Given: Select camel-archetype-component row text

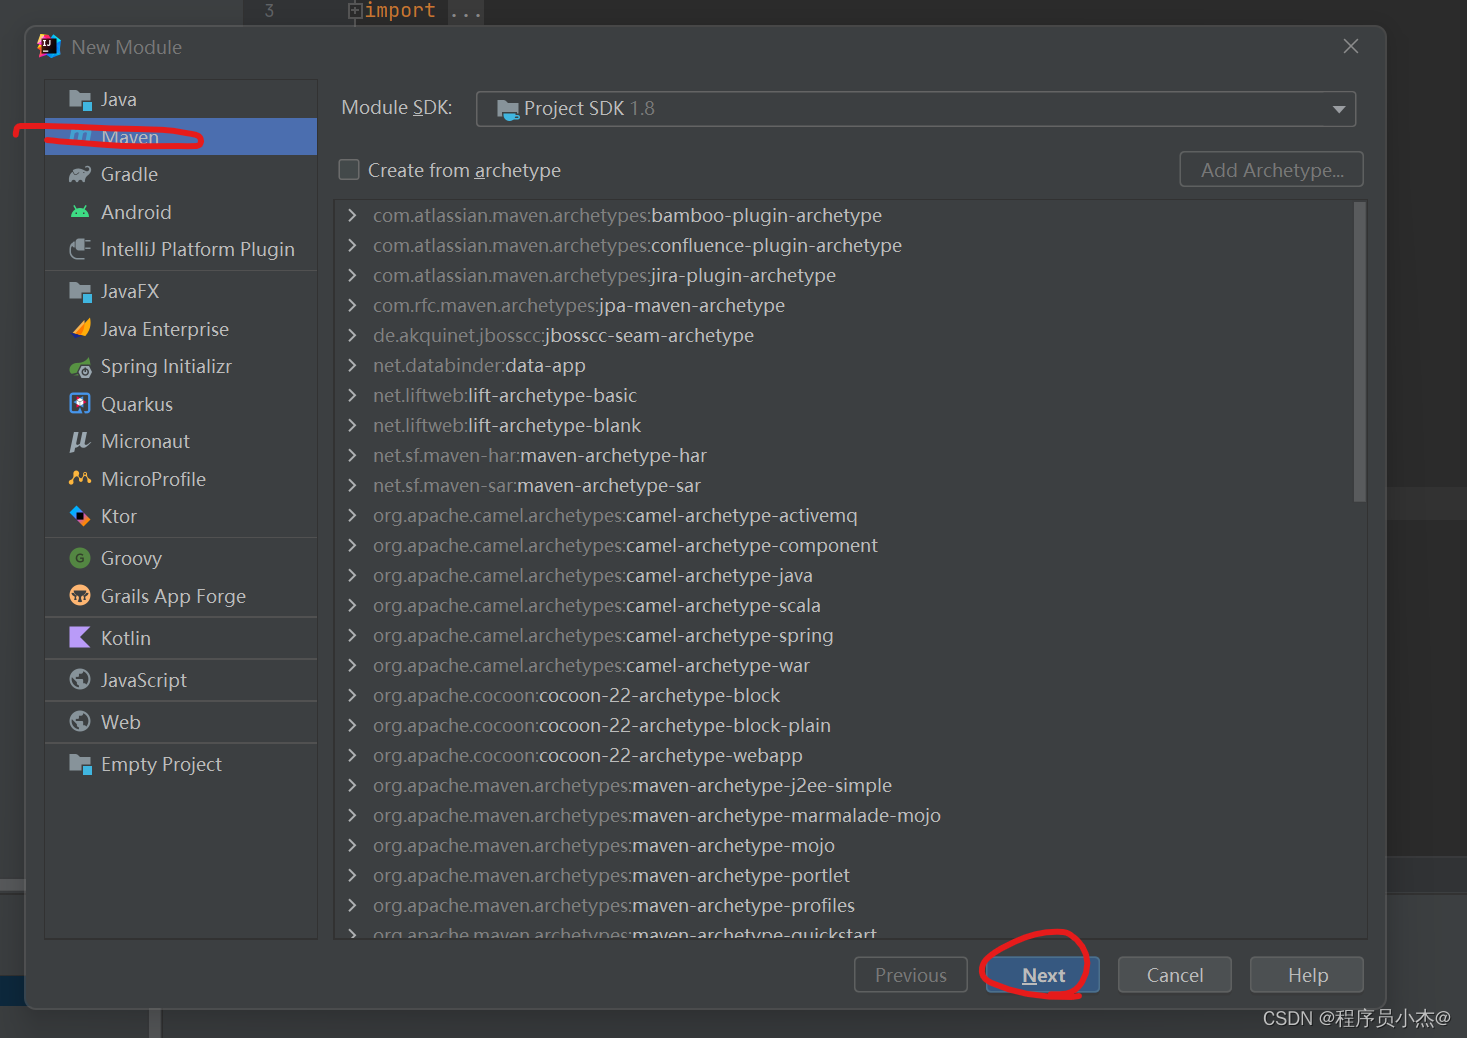Looking at the screenshot, I should pyautogui.click(x=625, y=545).
